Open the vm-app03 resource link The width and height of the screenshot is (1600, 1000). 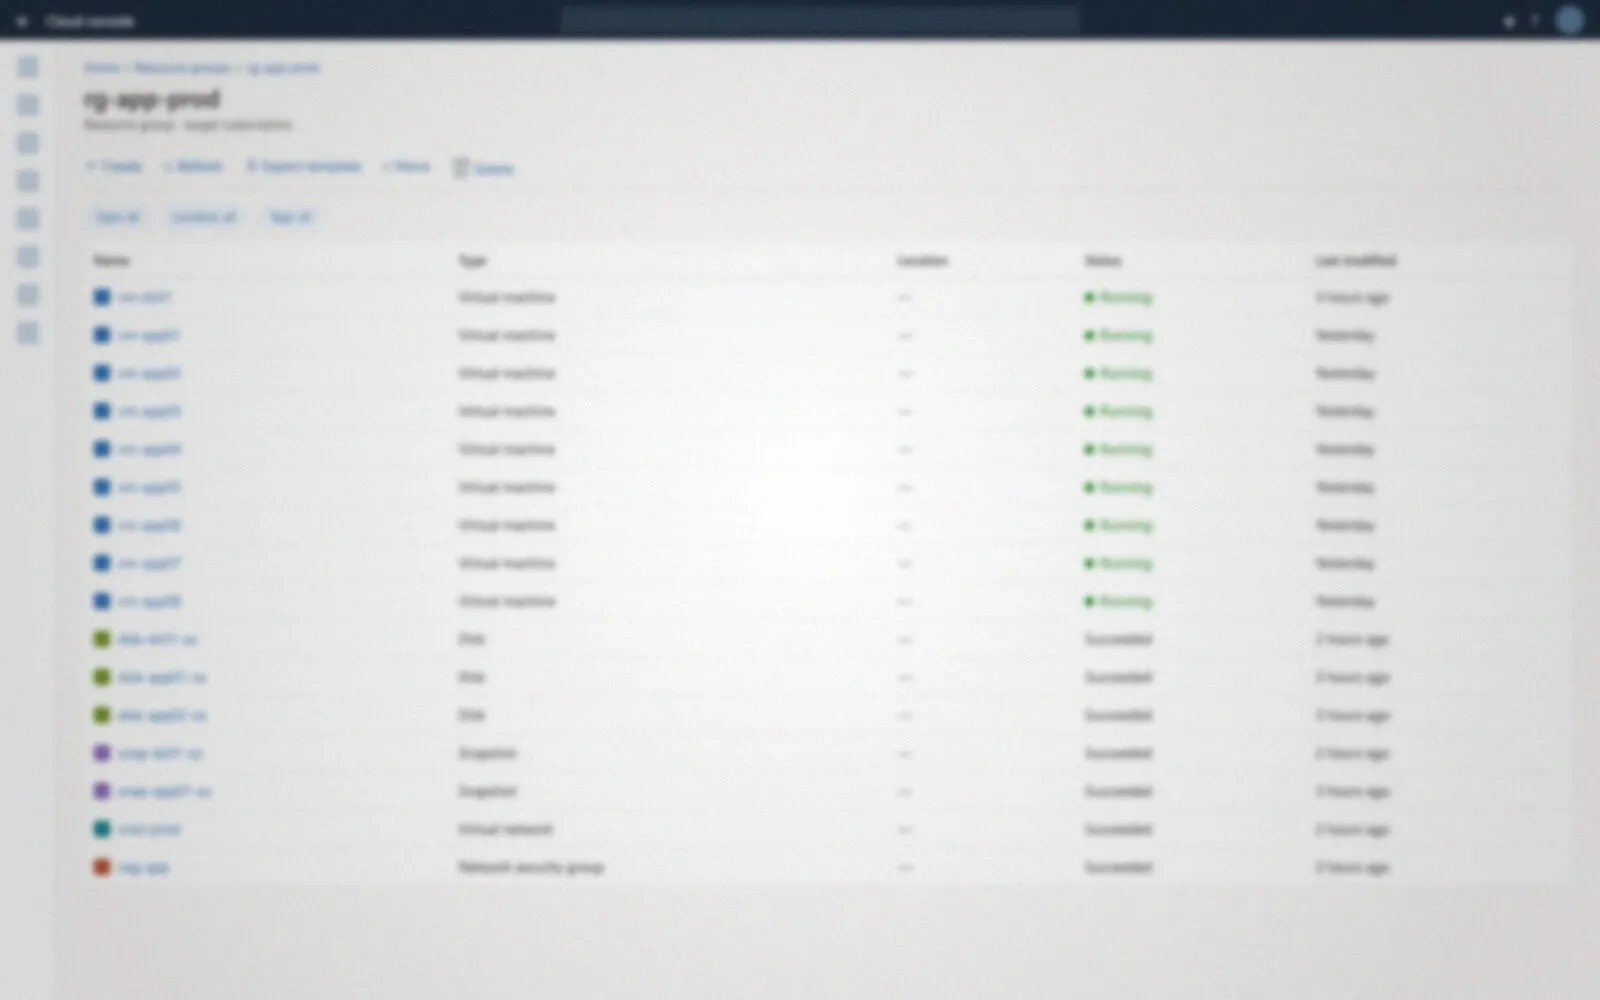click(x=149, y=412)
